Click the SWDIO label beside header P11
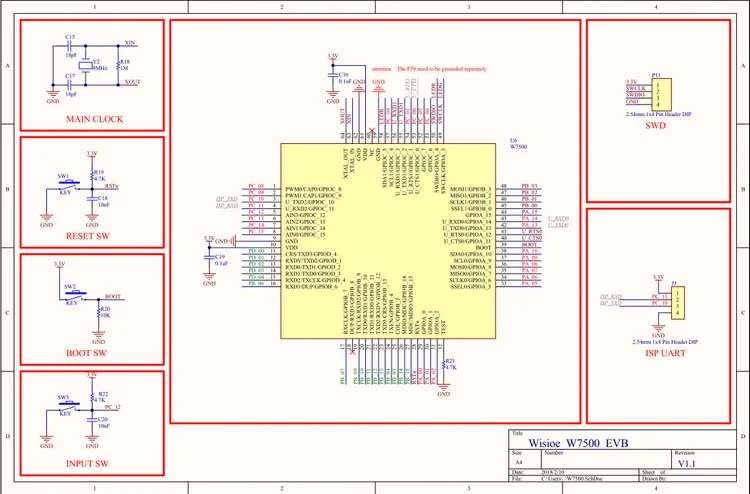This screenshot has width=750, height=494. pos(635,95)
